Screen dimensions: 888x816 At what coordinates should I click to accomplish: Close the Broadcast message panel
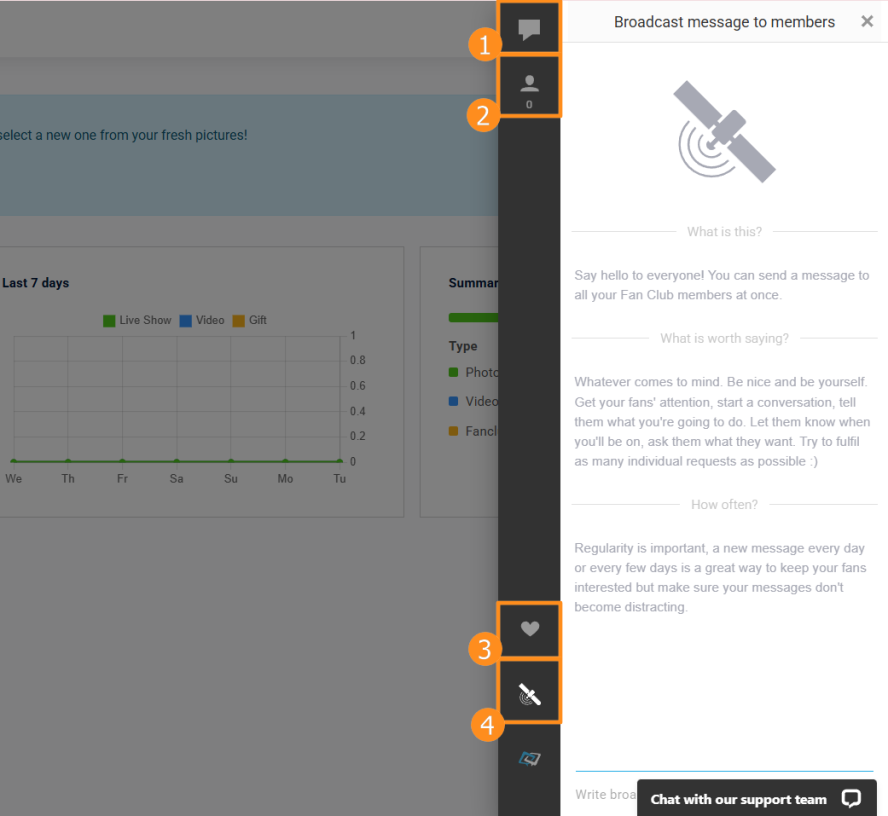point(867,22)
